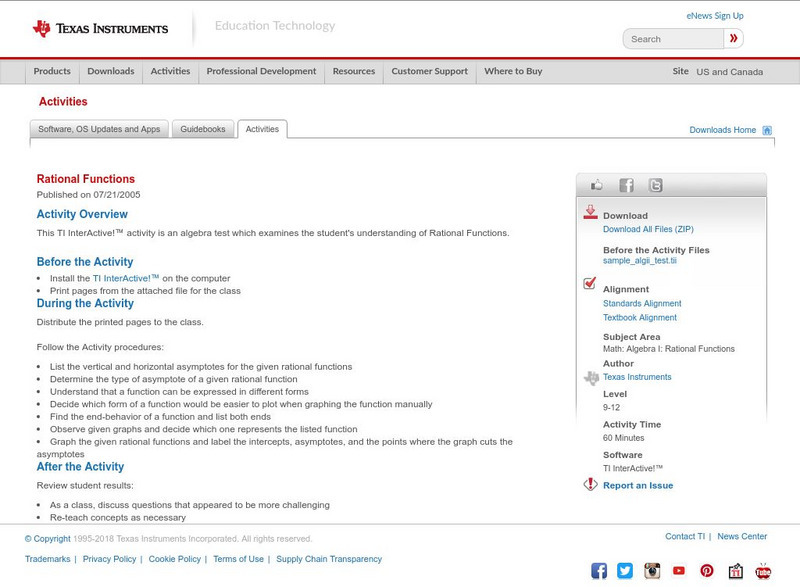Open the Activities nav menu item
Screen dimensions: 800x587
[x=170, y=71]
